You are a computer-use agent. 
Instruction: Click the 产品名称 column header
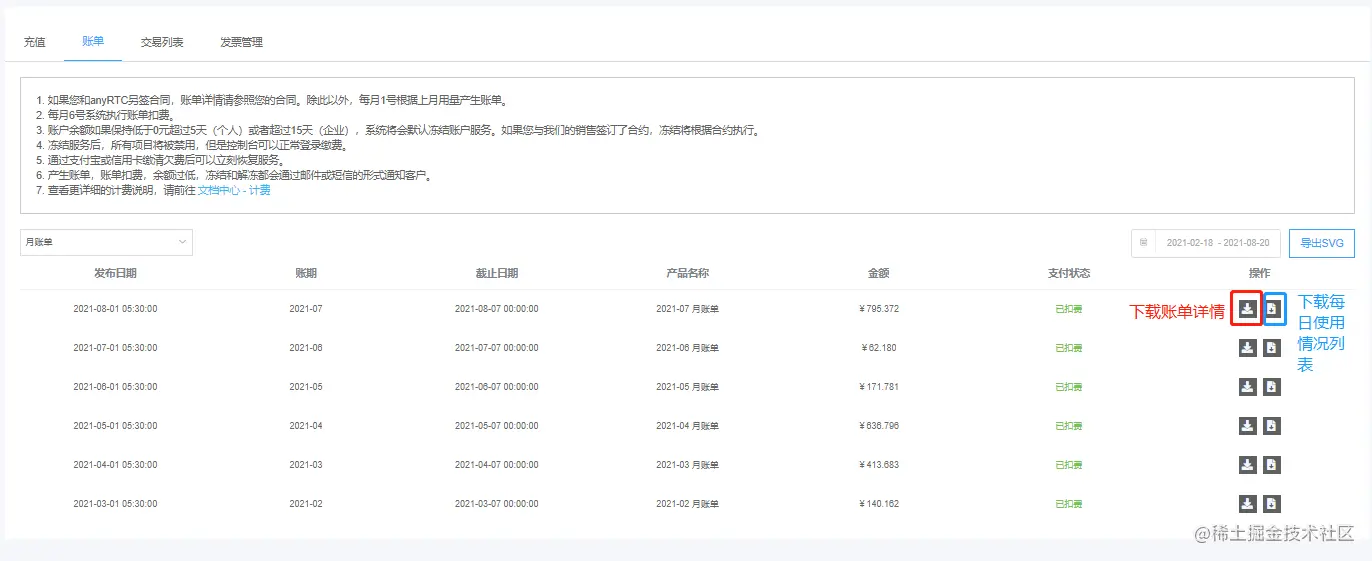687,273
